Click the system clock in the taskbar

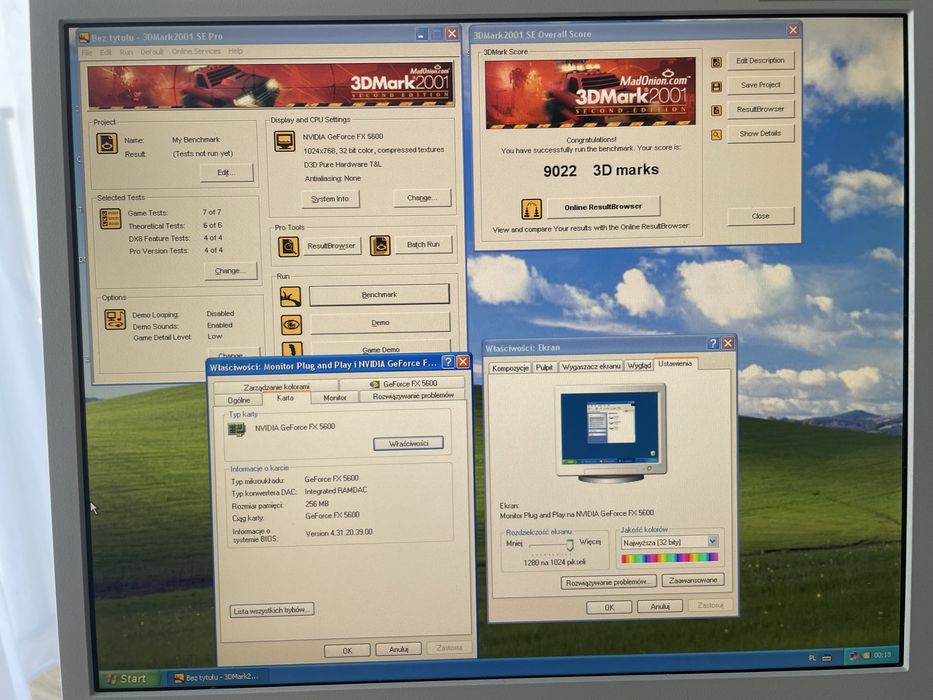[x=883, y=655]
